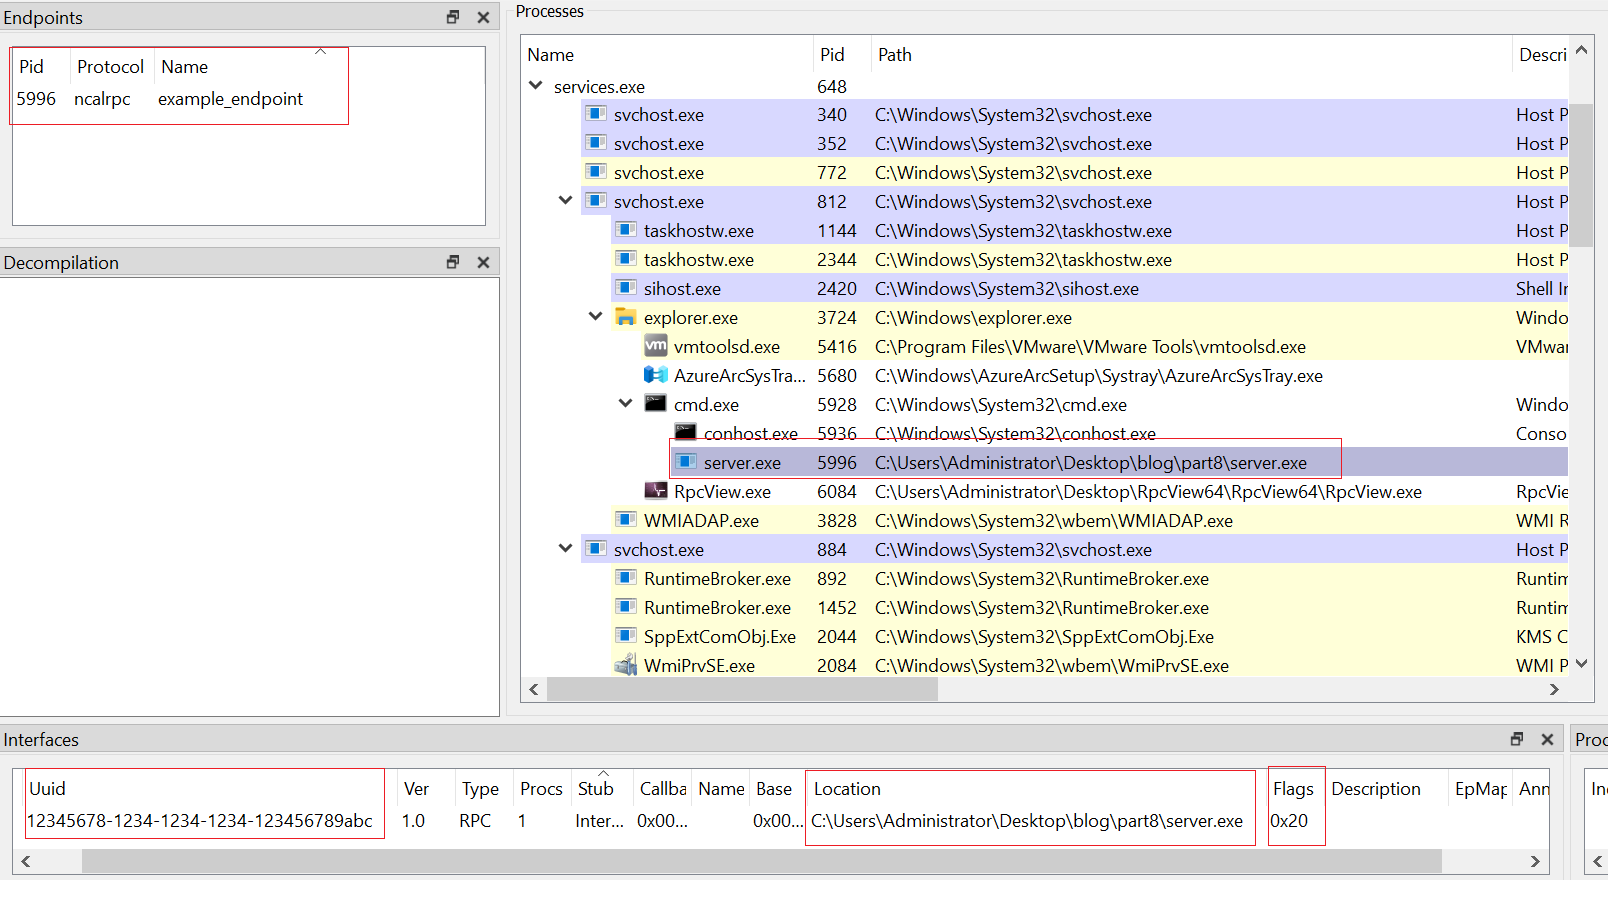Viewport: 1608px width, 901px height.
Task: Click the vmtoolsd.exe VMware icon
Action: tap(656, 346)
